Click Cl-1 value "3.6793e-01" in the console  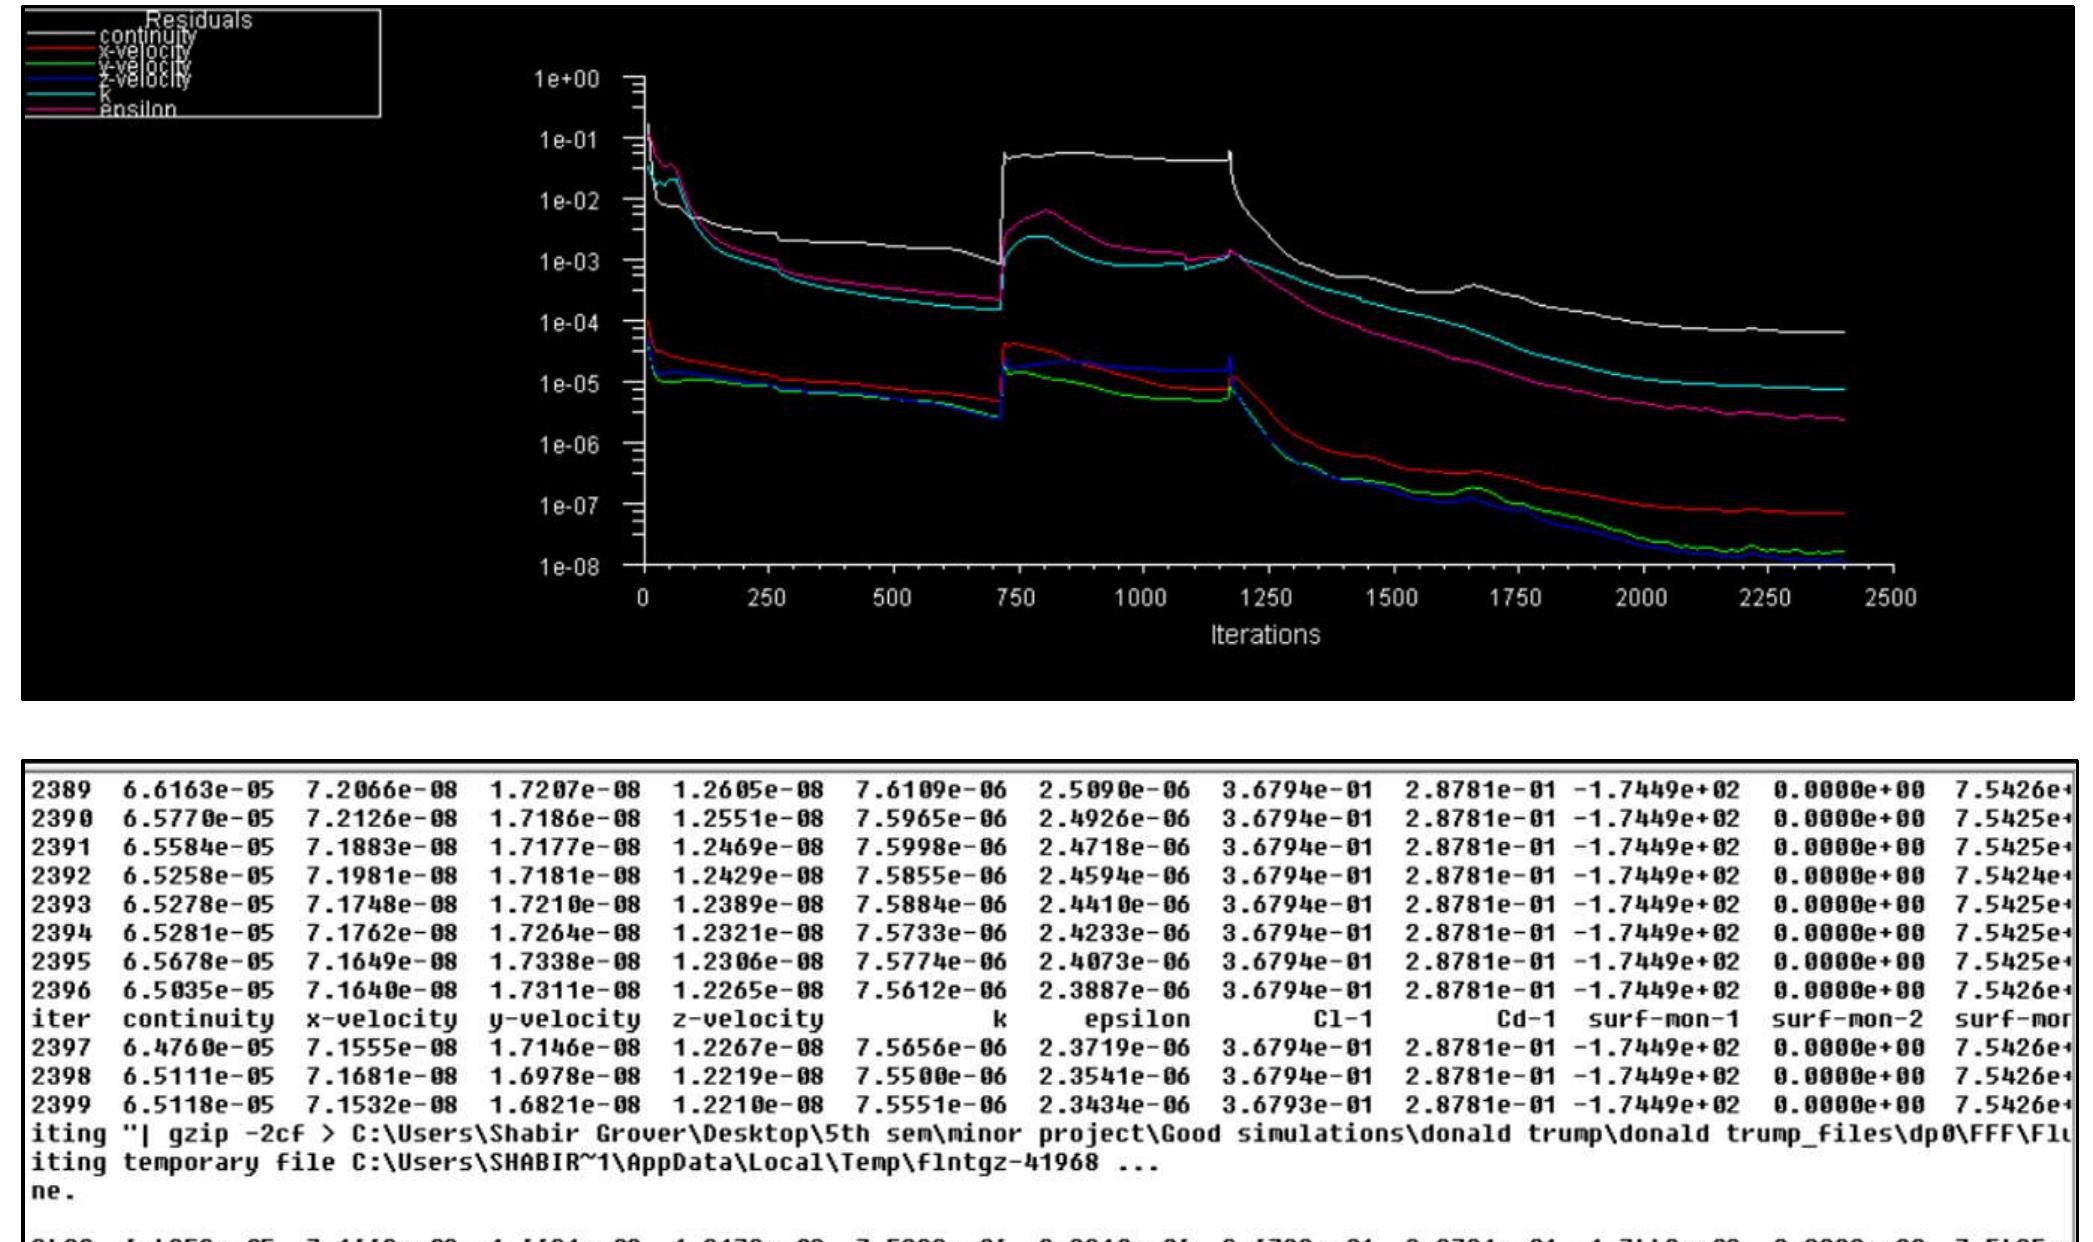pyautogui.click(x=1297, y=1105)
